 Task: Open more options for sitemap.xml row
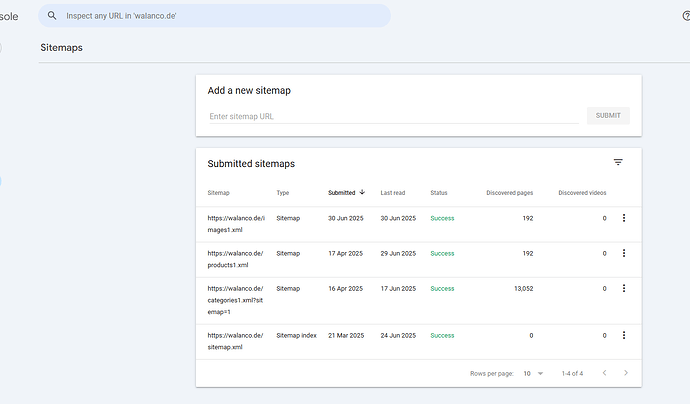[x=624, y=335]
